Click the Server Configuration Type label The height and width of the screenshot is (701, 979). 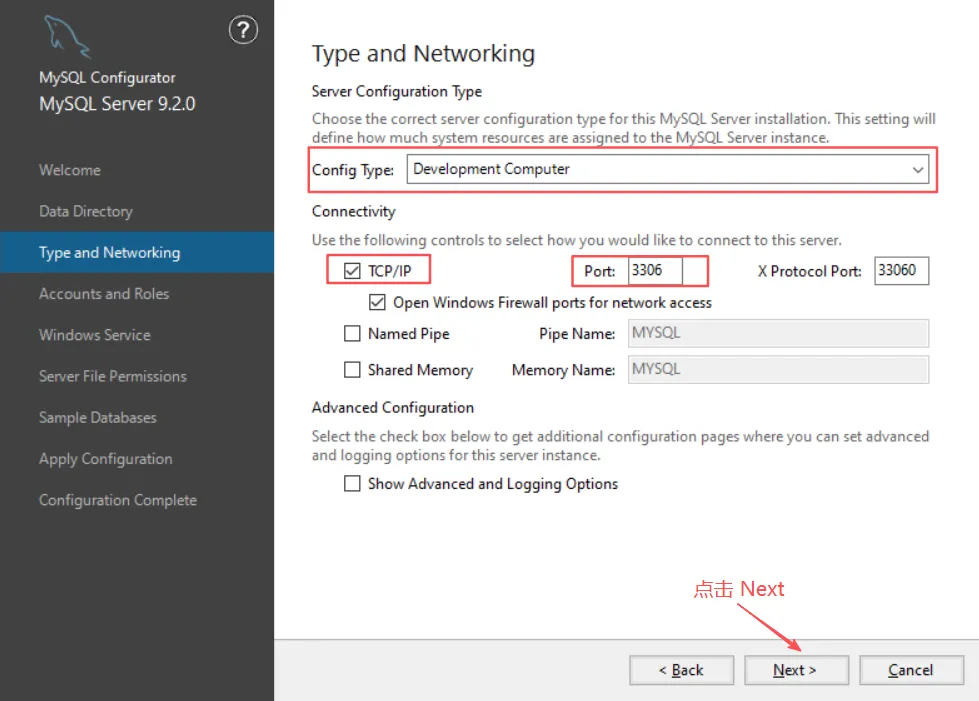[396, 91]
